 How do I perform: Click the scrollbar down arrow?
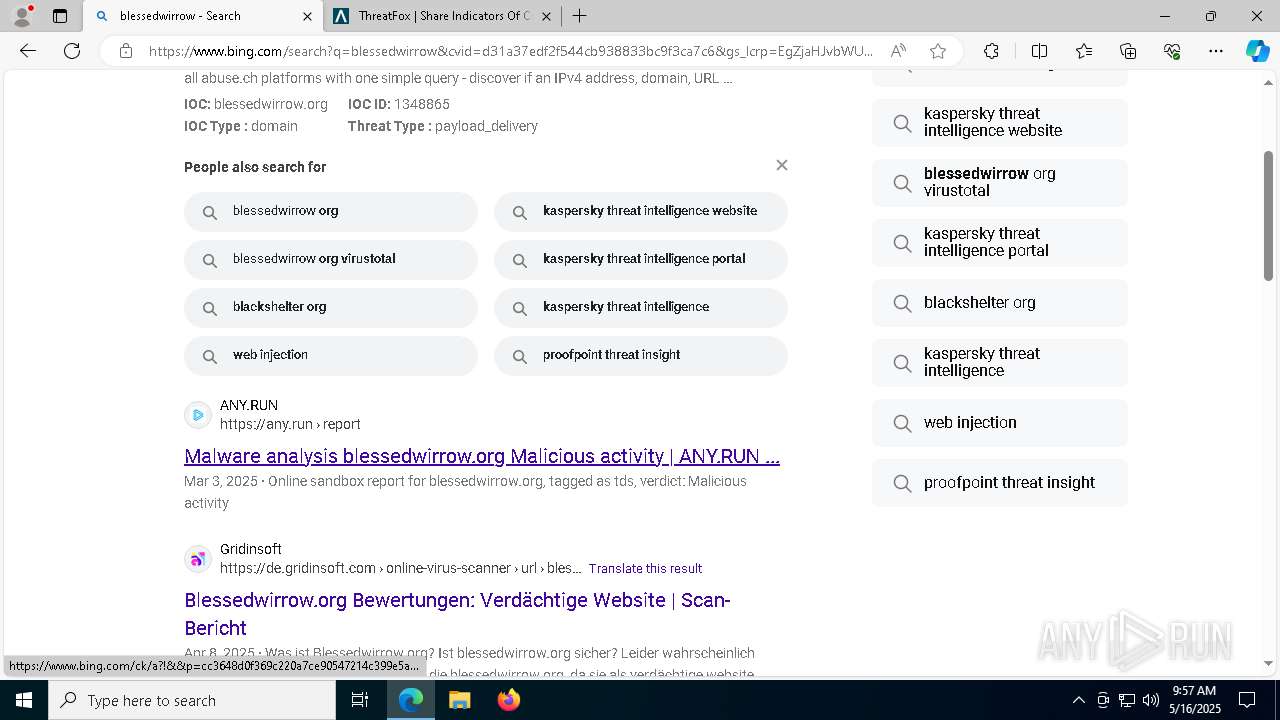coord(1268,663)
